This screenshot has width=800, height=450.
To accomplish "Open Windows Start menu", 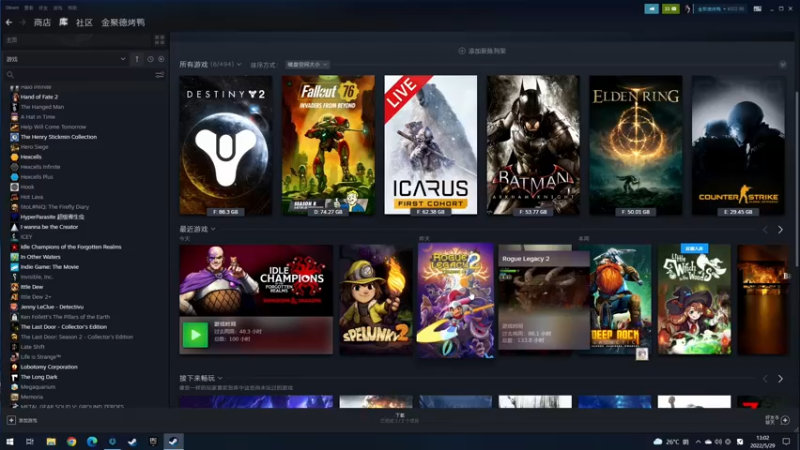I will click(10, 441).
